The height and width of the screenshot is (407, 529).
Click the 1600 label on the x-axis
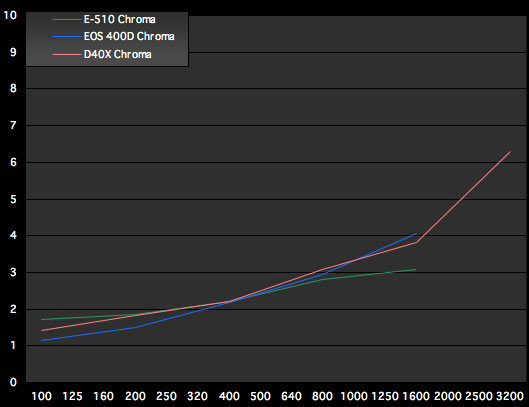coord(416,396)
